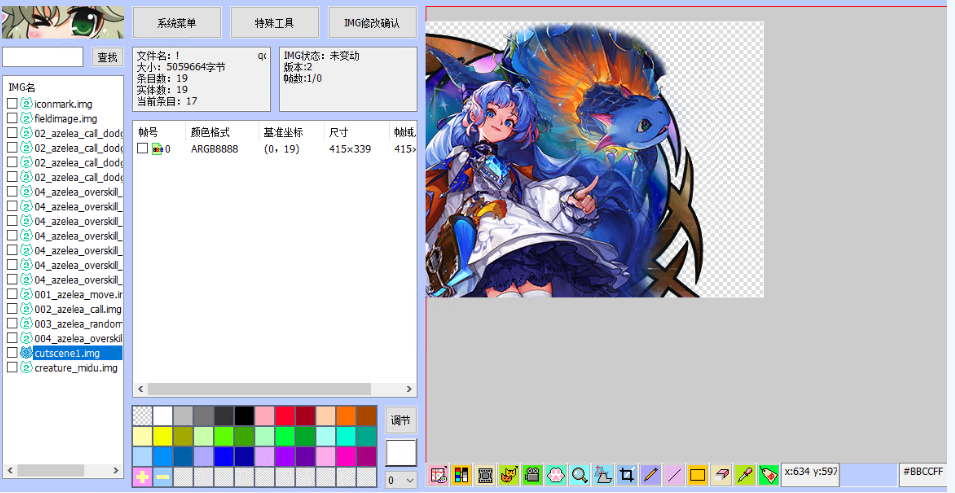Viewport: 955px width, 493px height.
Task: Click the cat icon beside cutscene1.img
Action: click(x=26, y=353)
